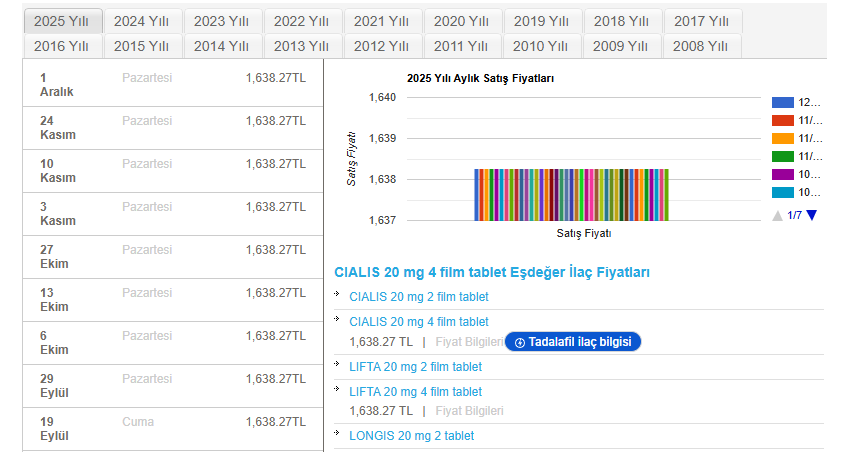Switch to the 2011 Yılı tab
The image size is (868, 452).
pyautogui.click(x=463, y=46)
